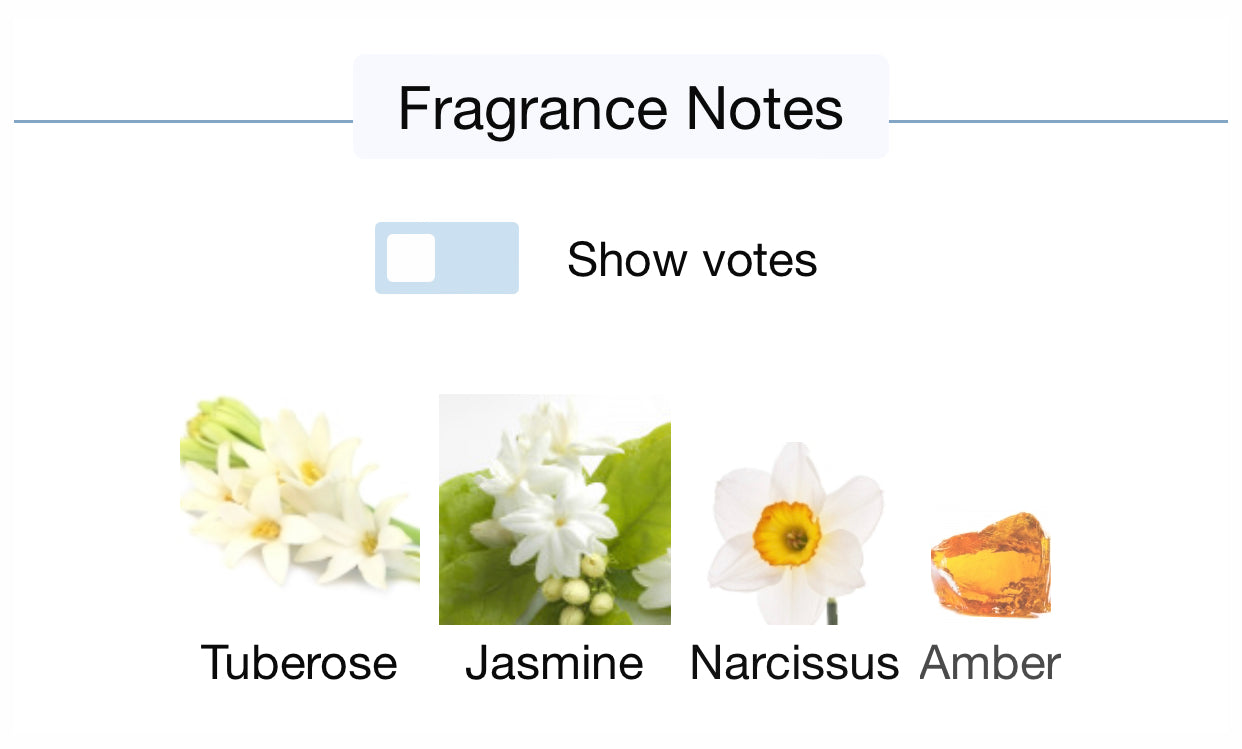Click the Jasmine note name
Viewport: 1242px width, 749px height.
click(x=554, y=663)
